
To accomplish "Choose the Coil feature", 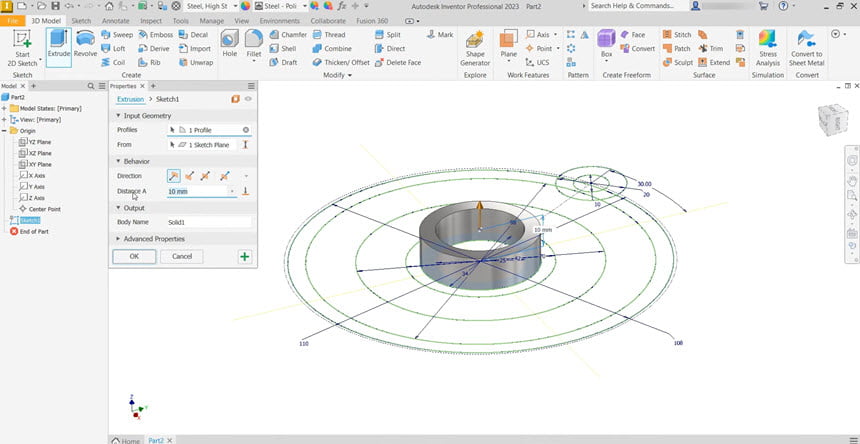I will tap(114, 62).
